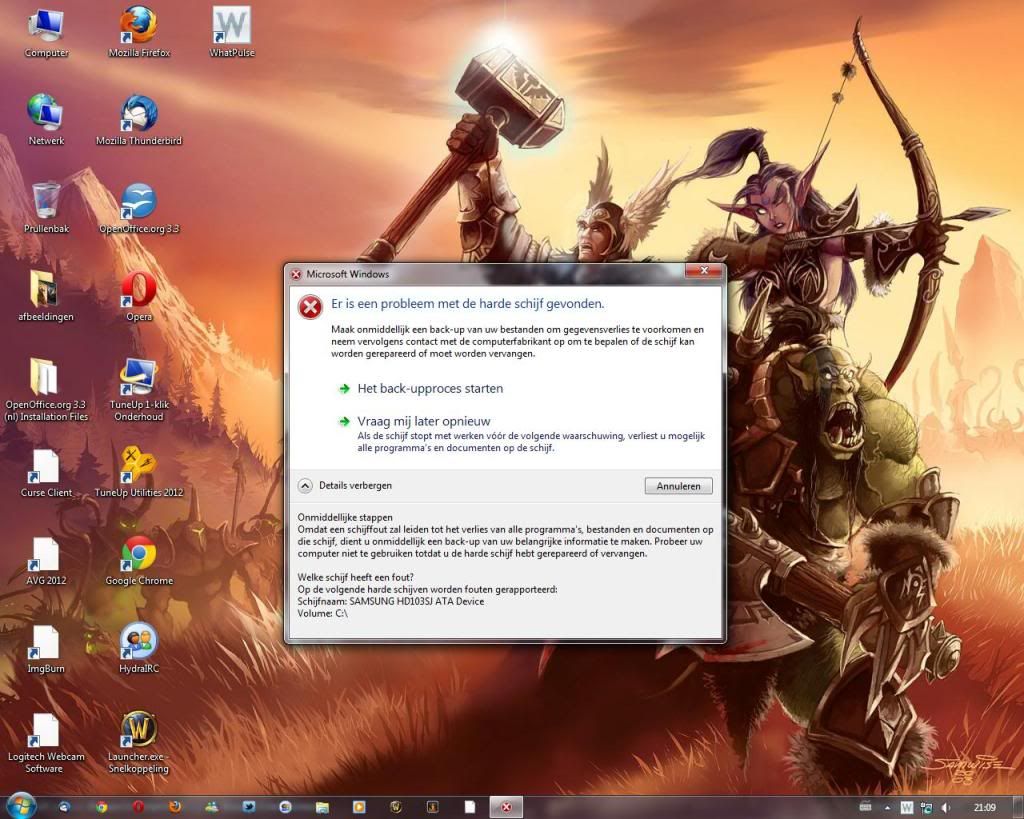Switch to the disk error taskbar button

tap(506, 807)
